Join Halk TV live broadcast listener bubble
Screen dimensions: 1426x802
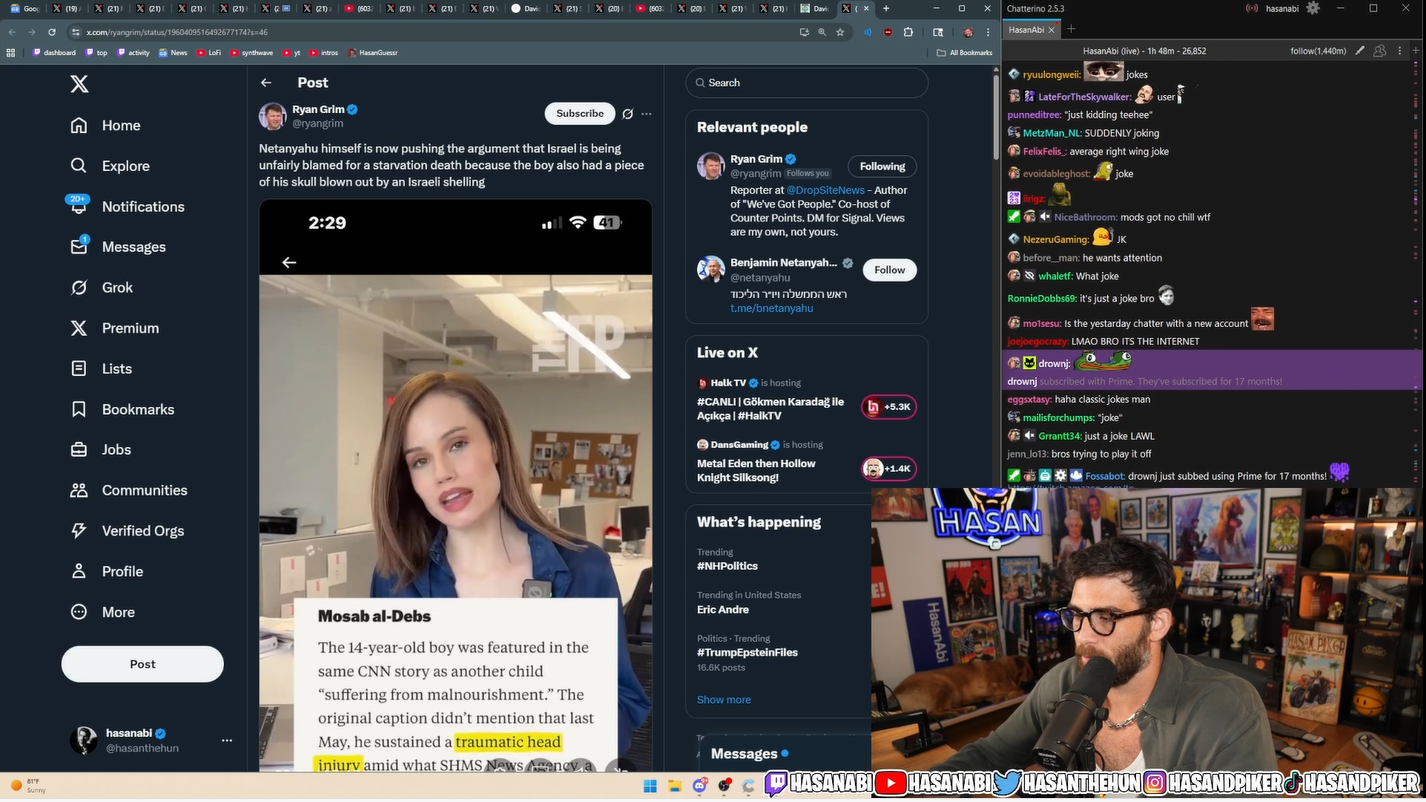889,407
